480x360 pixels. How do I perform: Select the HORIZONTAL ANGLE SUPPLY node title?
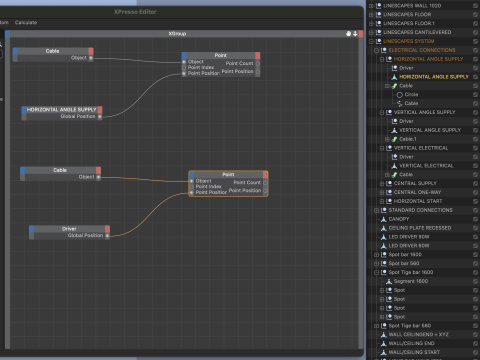[62, 110]
